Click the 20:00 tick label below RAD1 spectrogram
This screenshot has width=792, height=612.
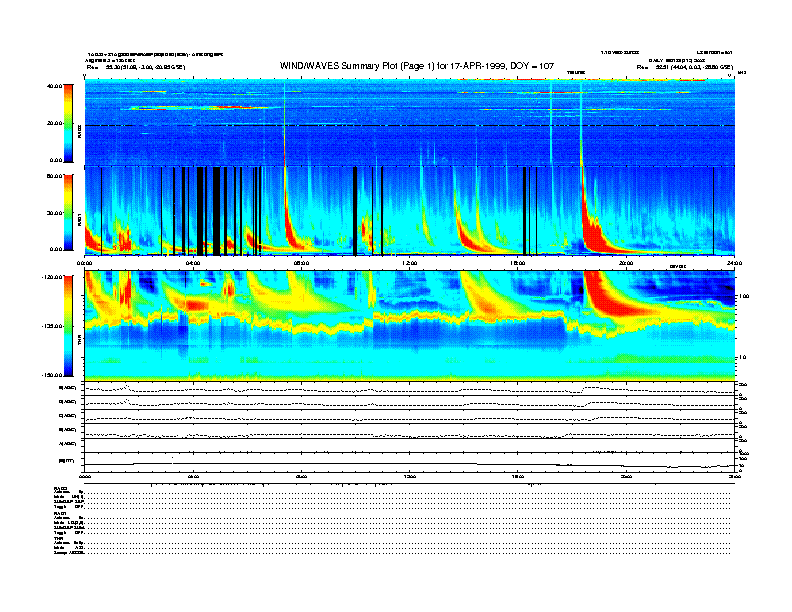pos(626,263)
